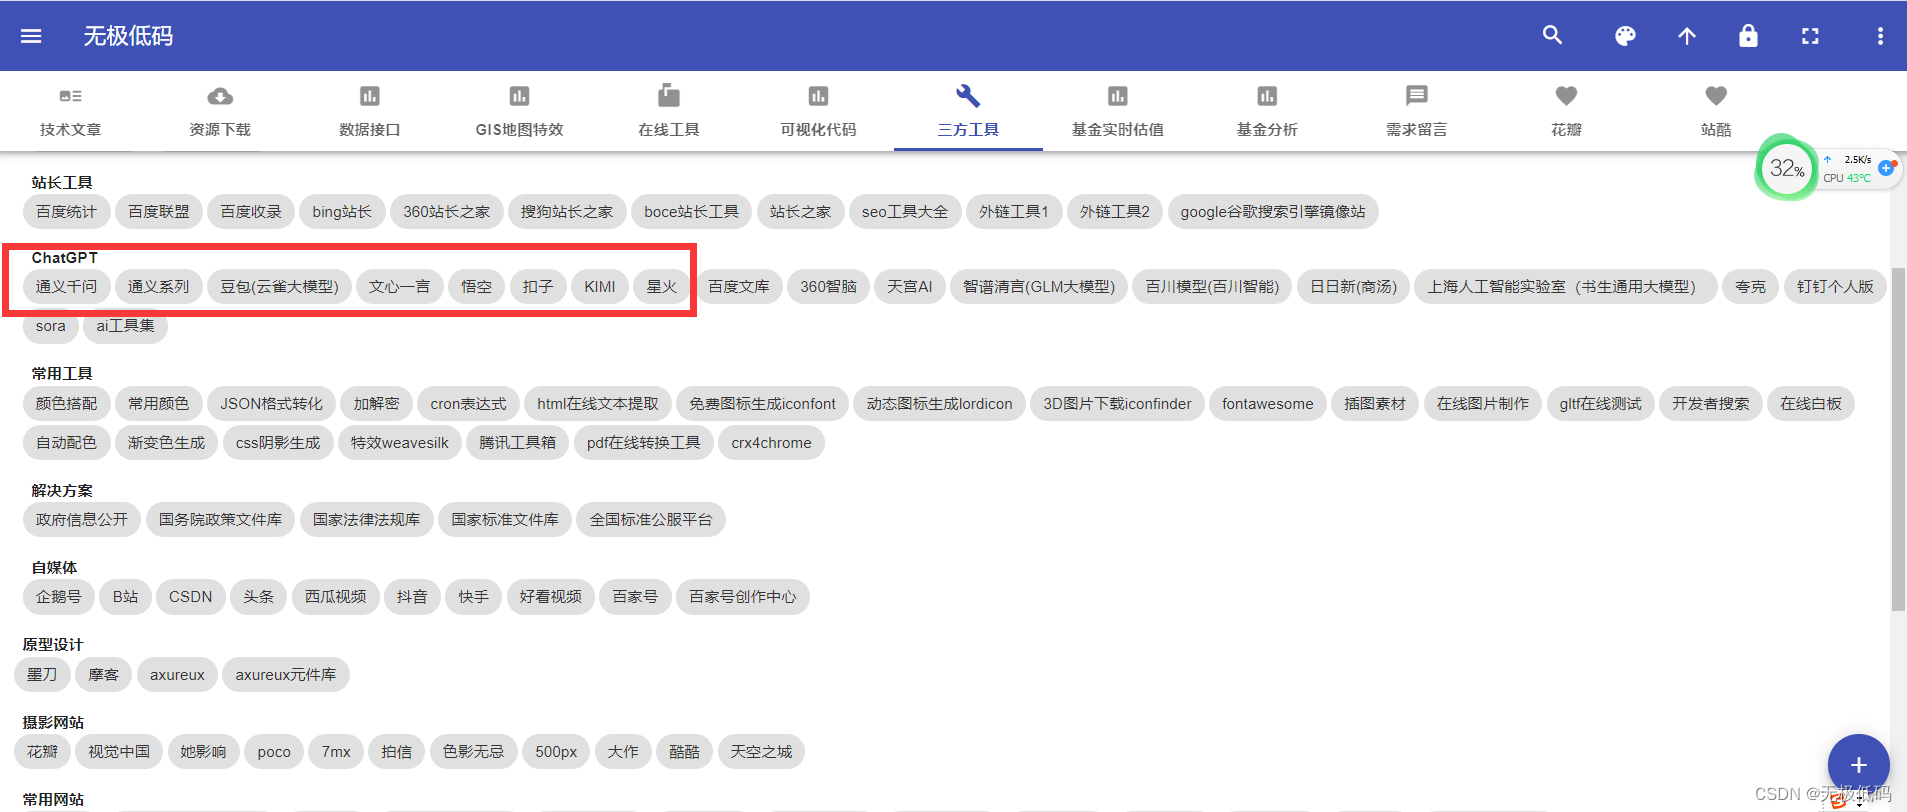
Task: Click the 可视化代码 chart icon
Action: click(x=818, y=96)
